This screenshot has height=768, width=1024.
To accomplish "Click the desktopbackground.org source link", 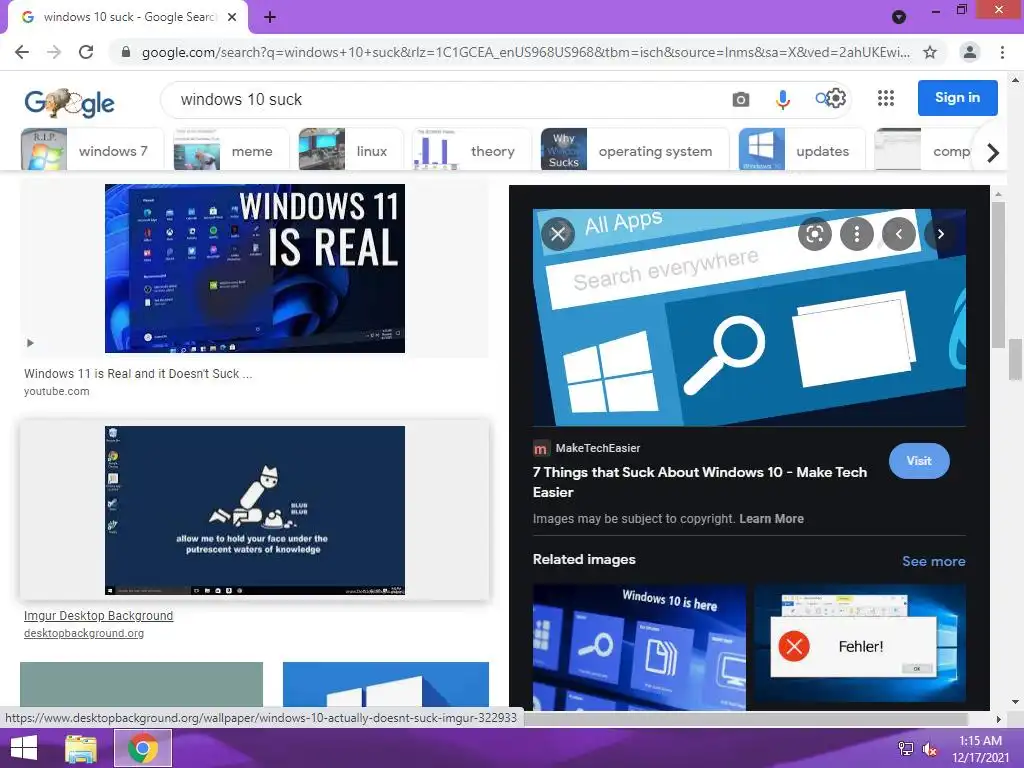I will (84, 633).
